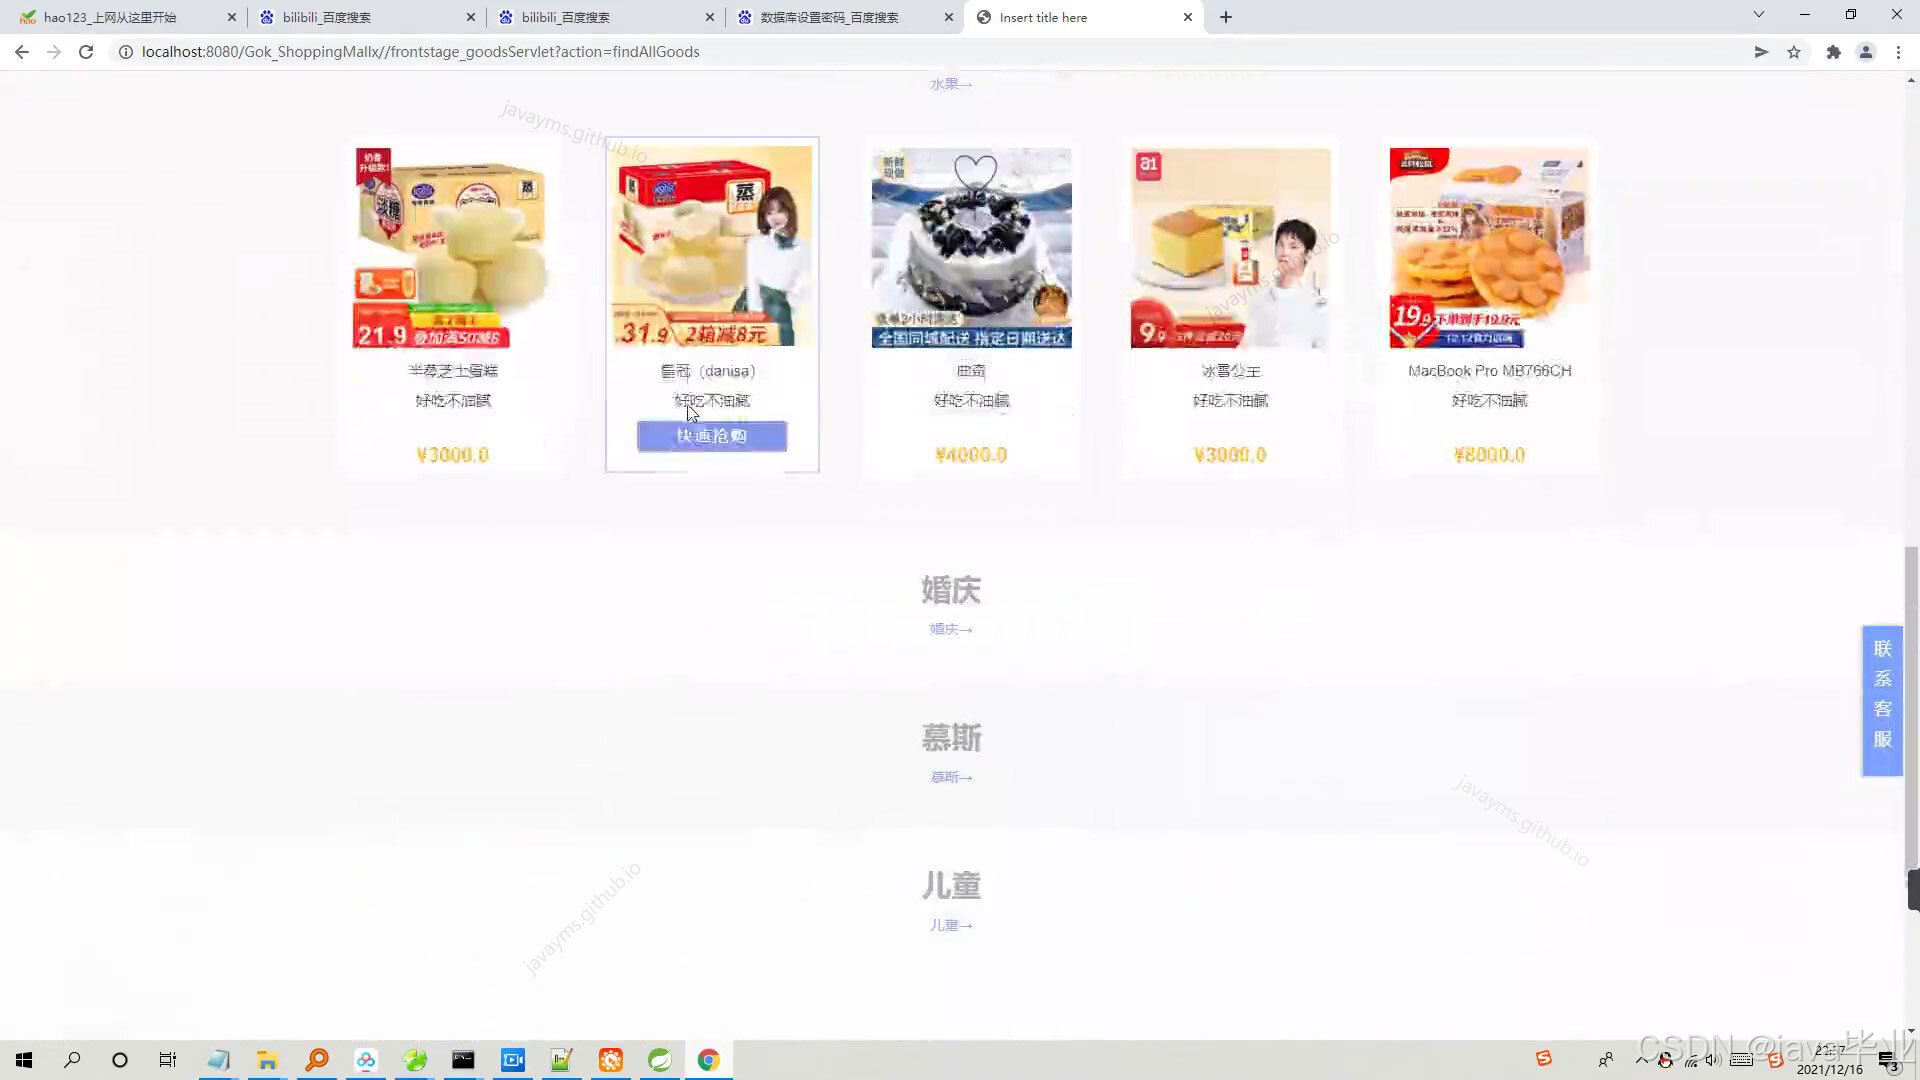Click the 婚庆 section heading
Image resolution: width=1920 pixels, height=1080 pixels.
click(951, 590)
